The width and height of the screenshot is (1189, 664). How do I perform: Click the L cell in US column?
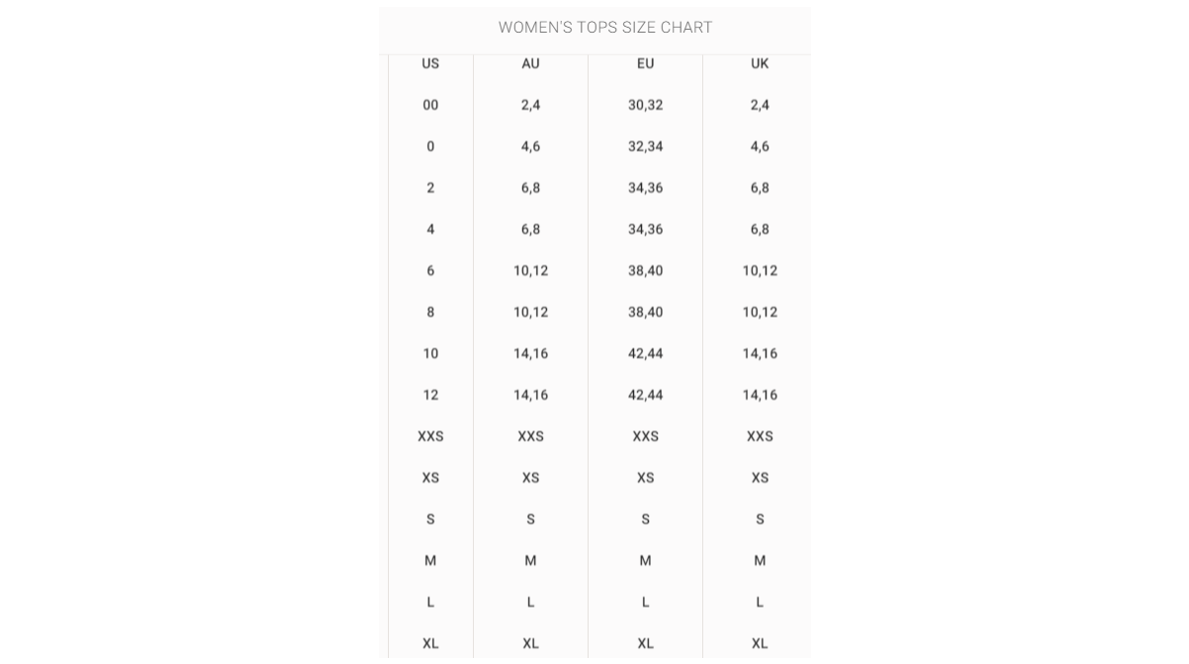pyautogui.click(x=430, y=602)
